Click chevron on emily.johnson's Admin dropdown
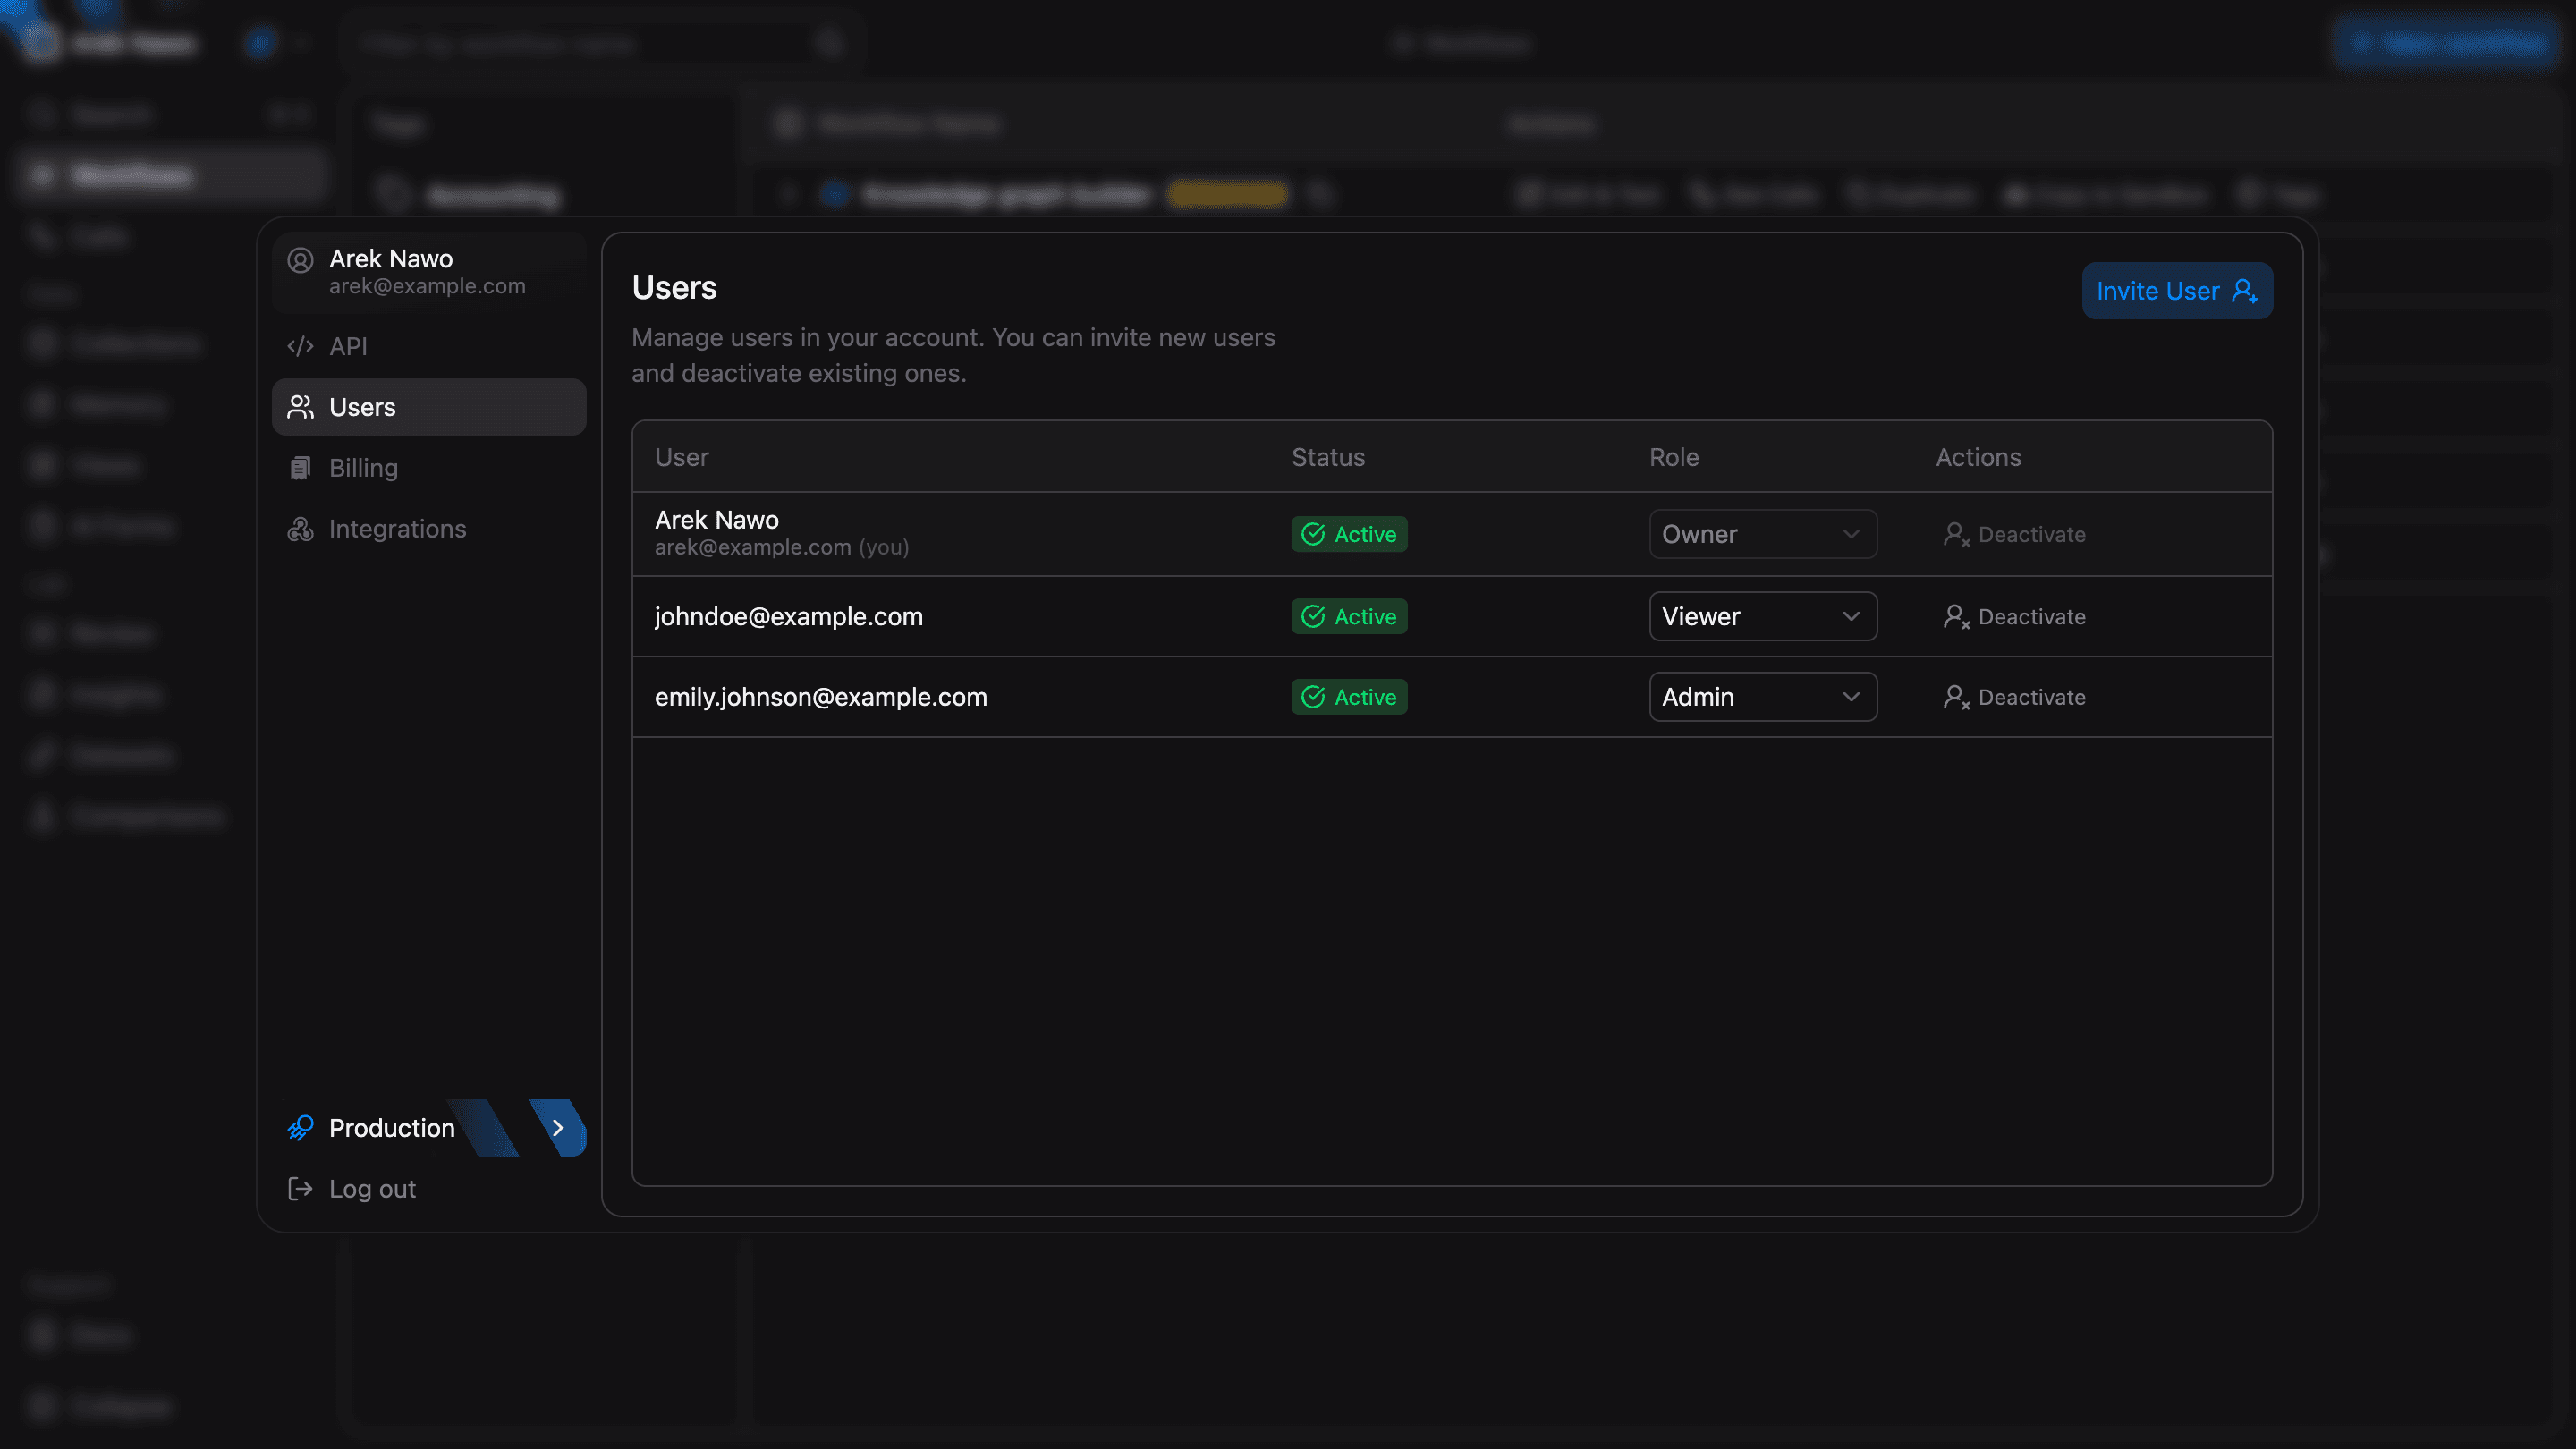 point(1851,697)
